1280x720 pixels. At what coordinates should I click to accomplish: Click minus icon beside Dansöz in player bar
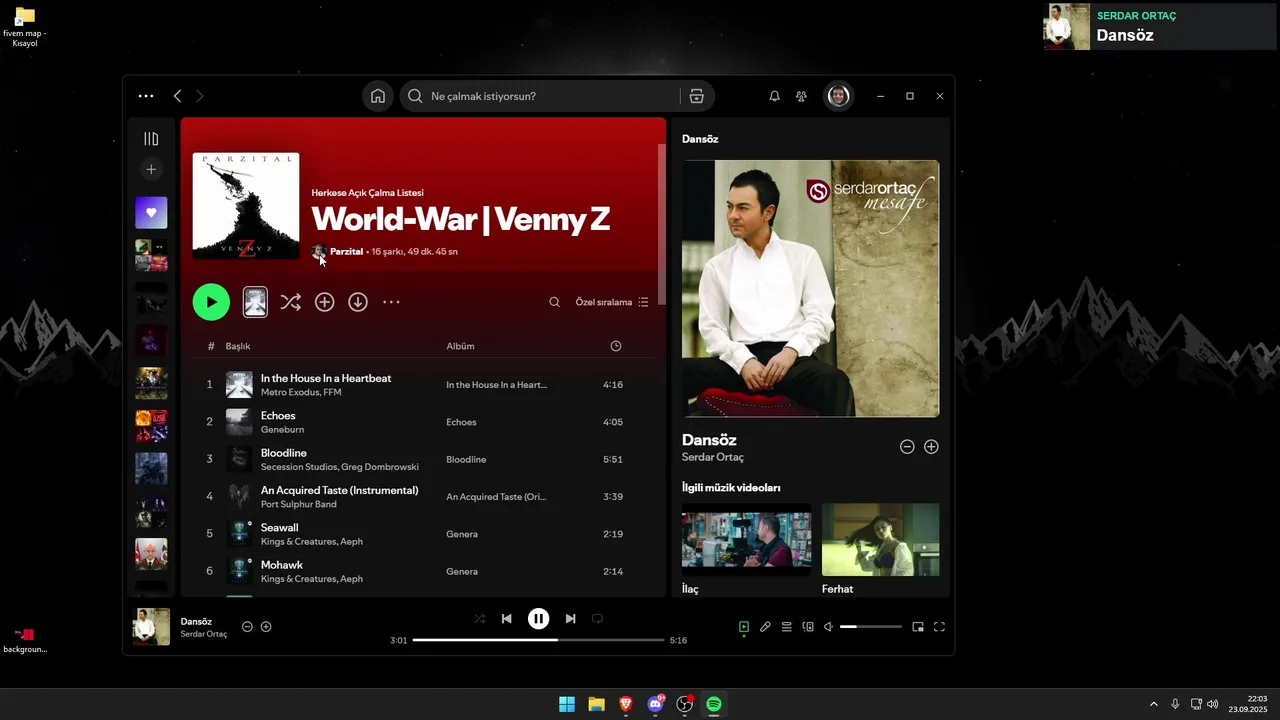coord(247,627)
